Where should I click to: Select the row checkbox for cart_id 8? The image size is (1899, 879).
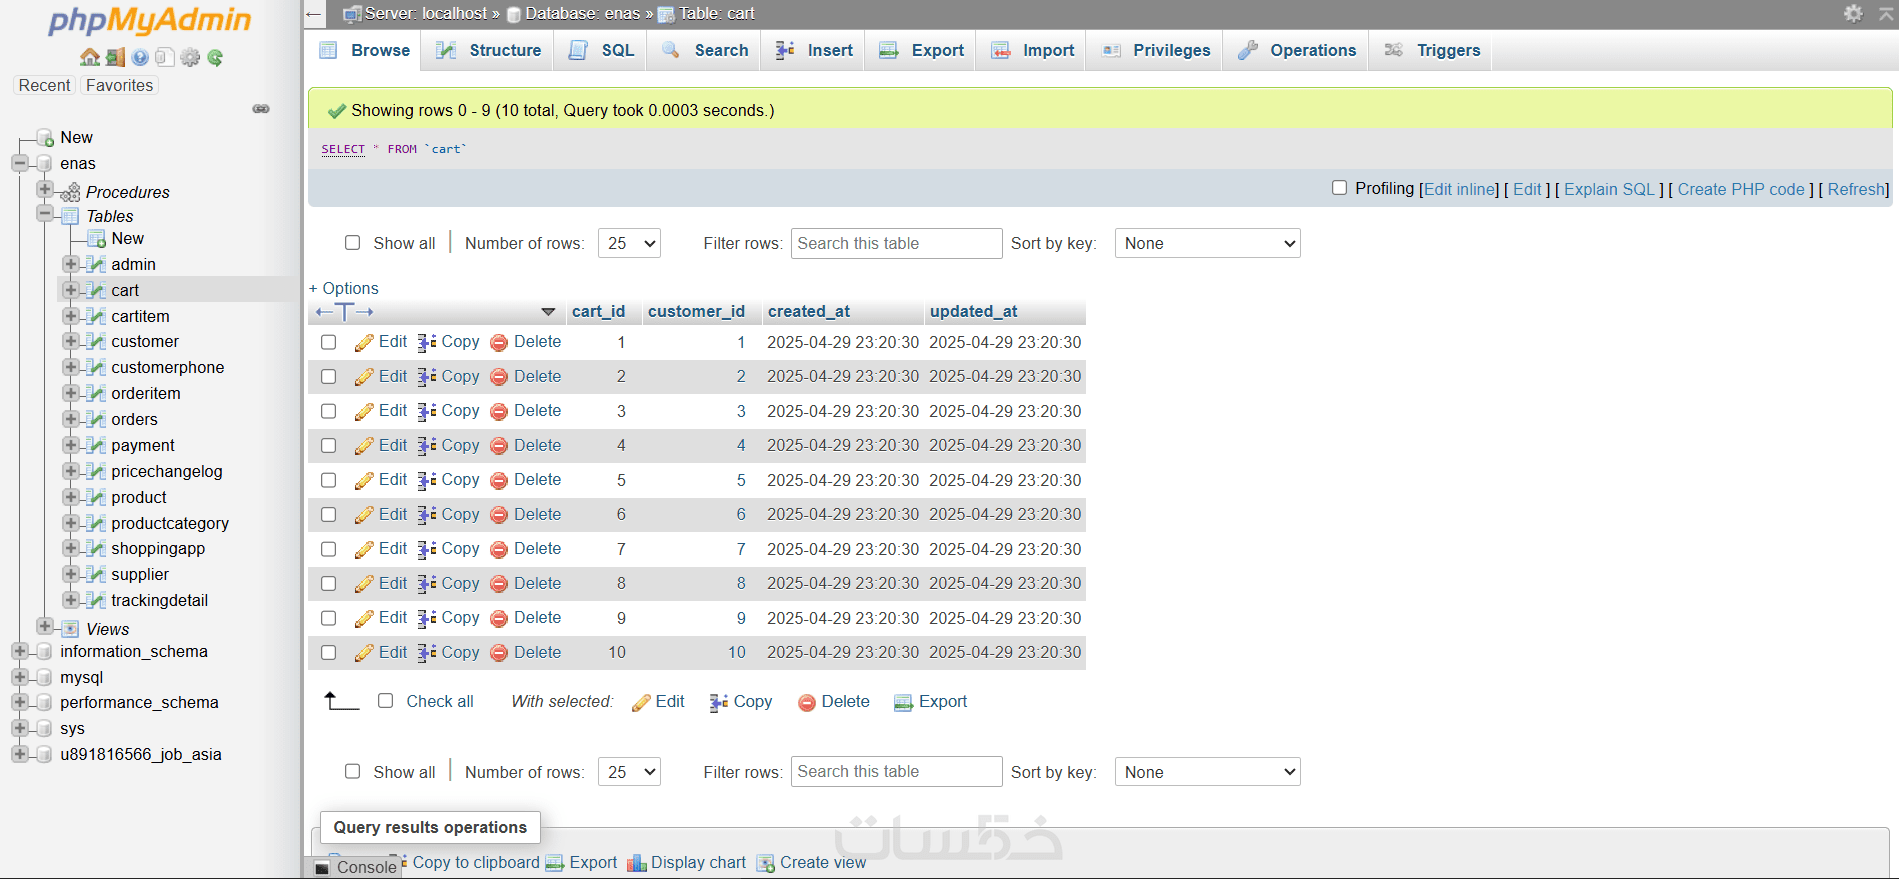tap(328, 583)
